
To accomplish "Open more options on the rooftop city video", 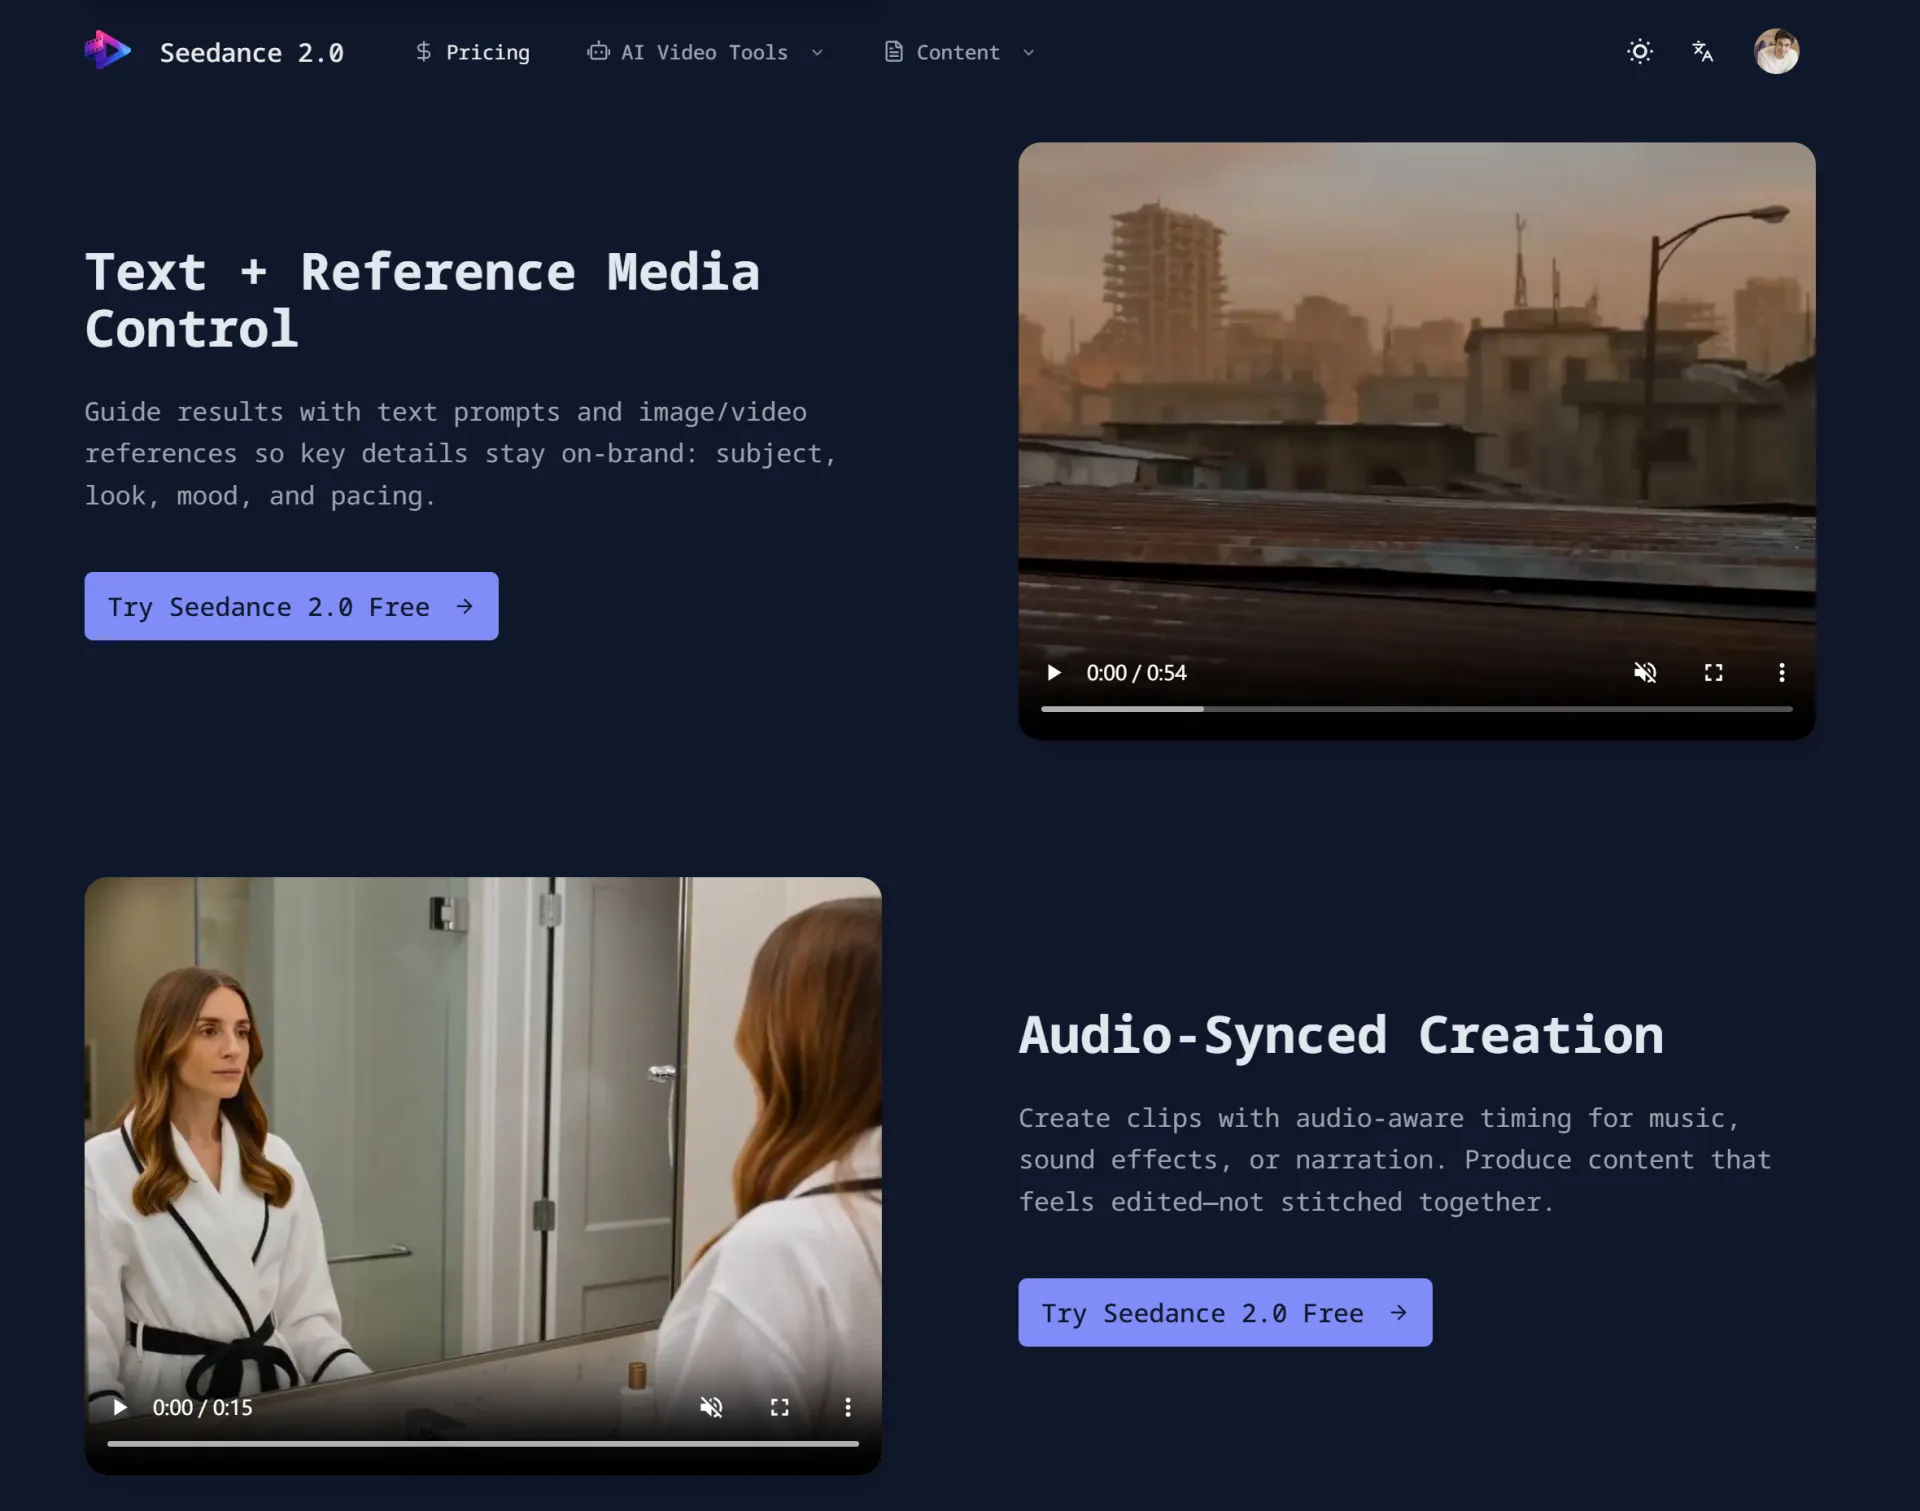I will tap(1781, 672).
